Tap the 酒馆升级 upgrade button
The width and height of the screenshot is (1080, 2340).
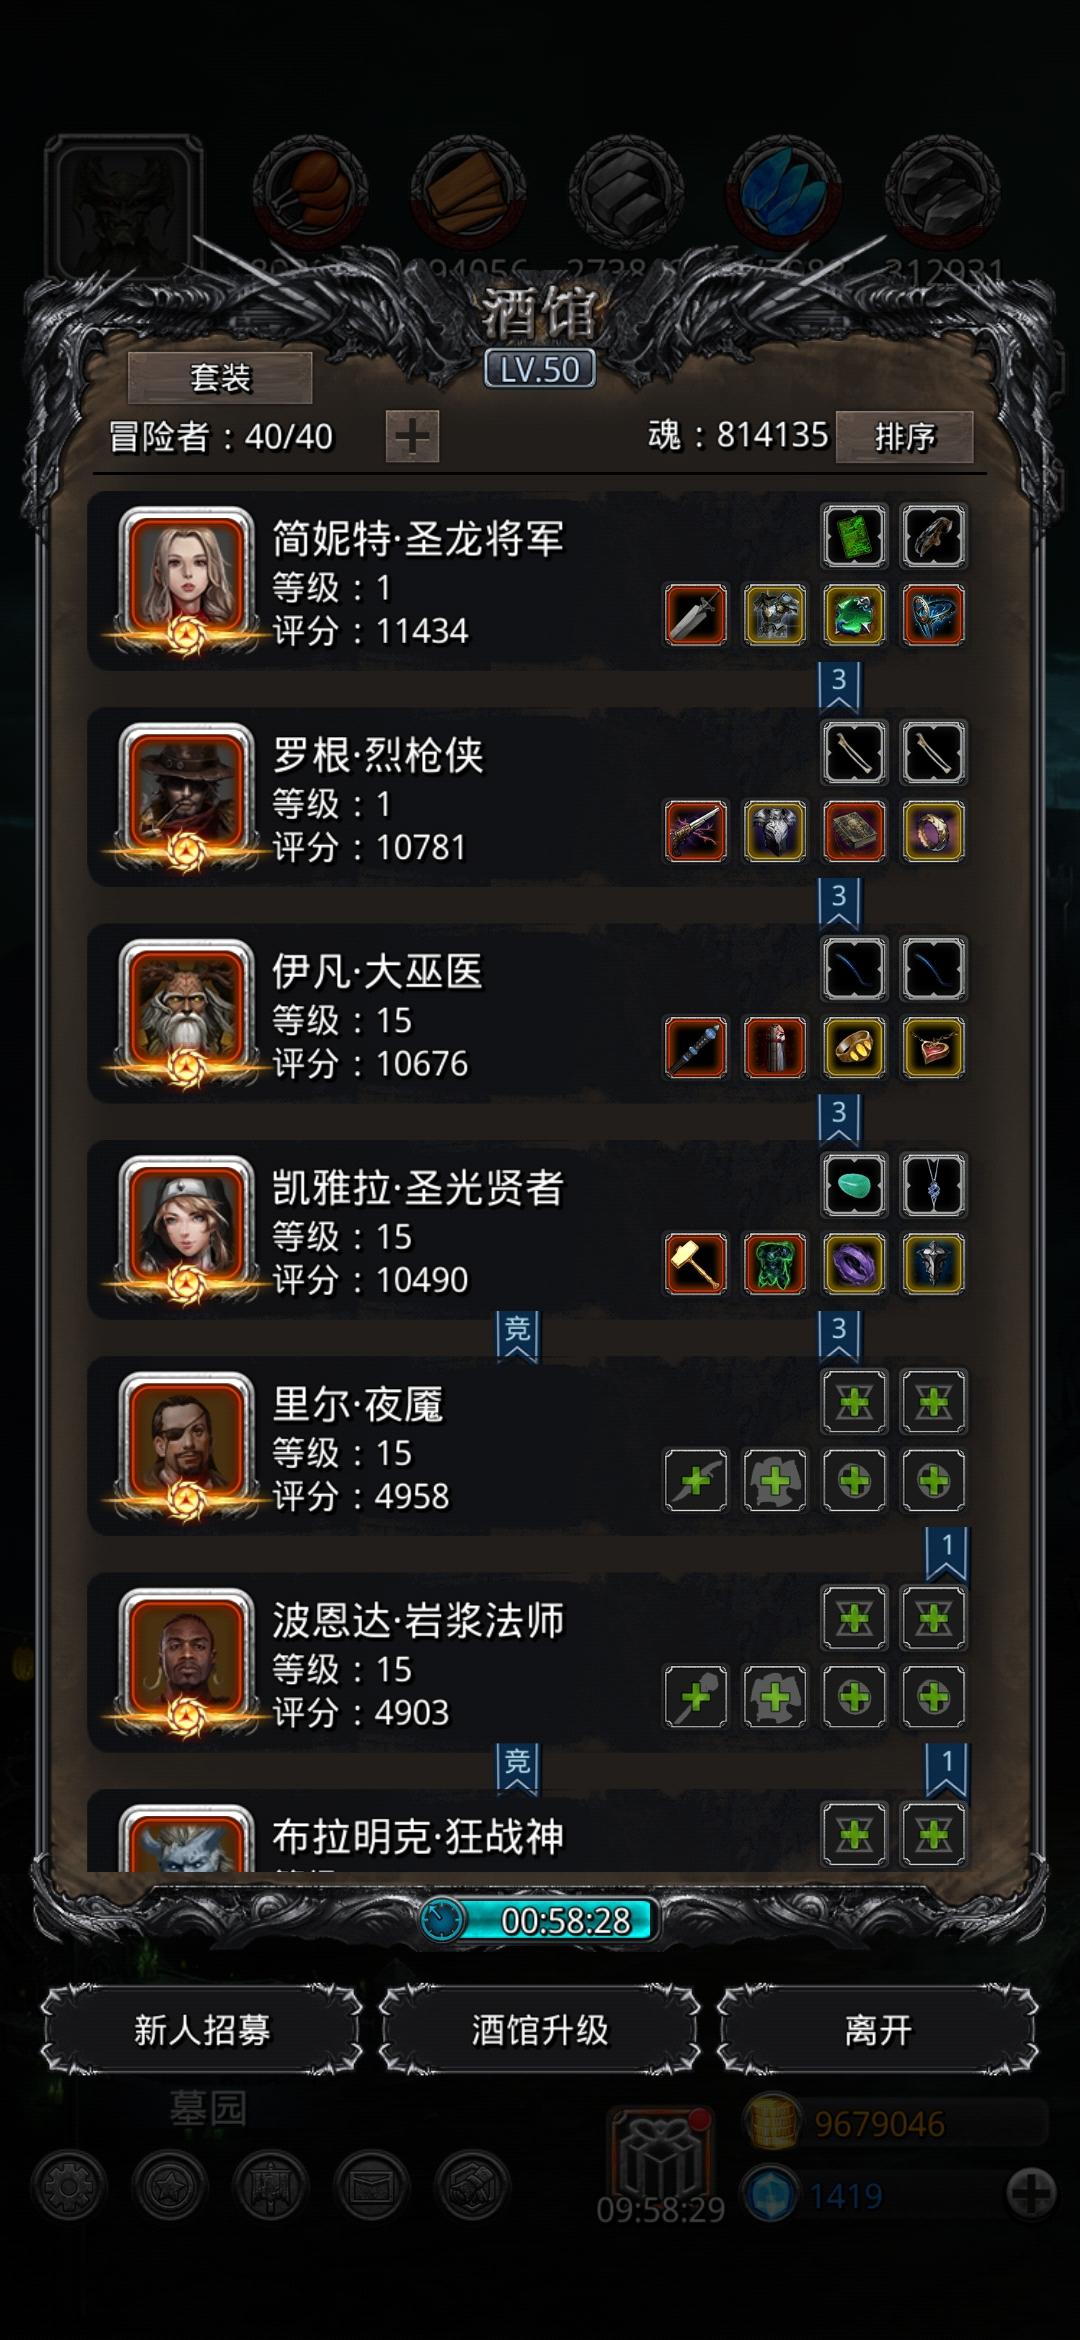click(540, 2030)
